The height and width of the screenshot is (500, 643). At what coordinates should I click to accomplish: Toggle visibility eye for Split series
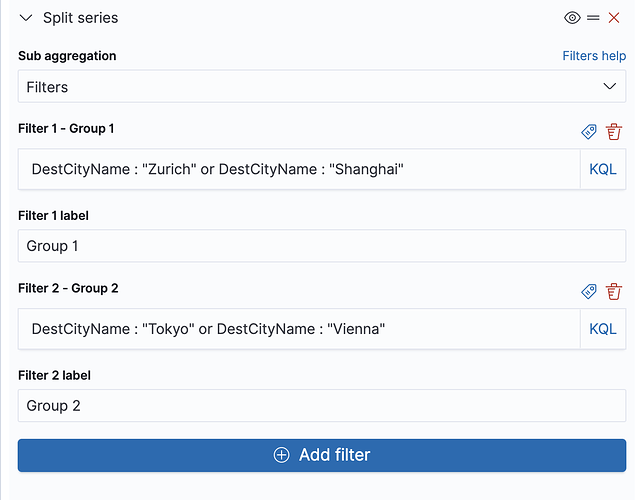572,18
